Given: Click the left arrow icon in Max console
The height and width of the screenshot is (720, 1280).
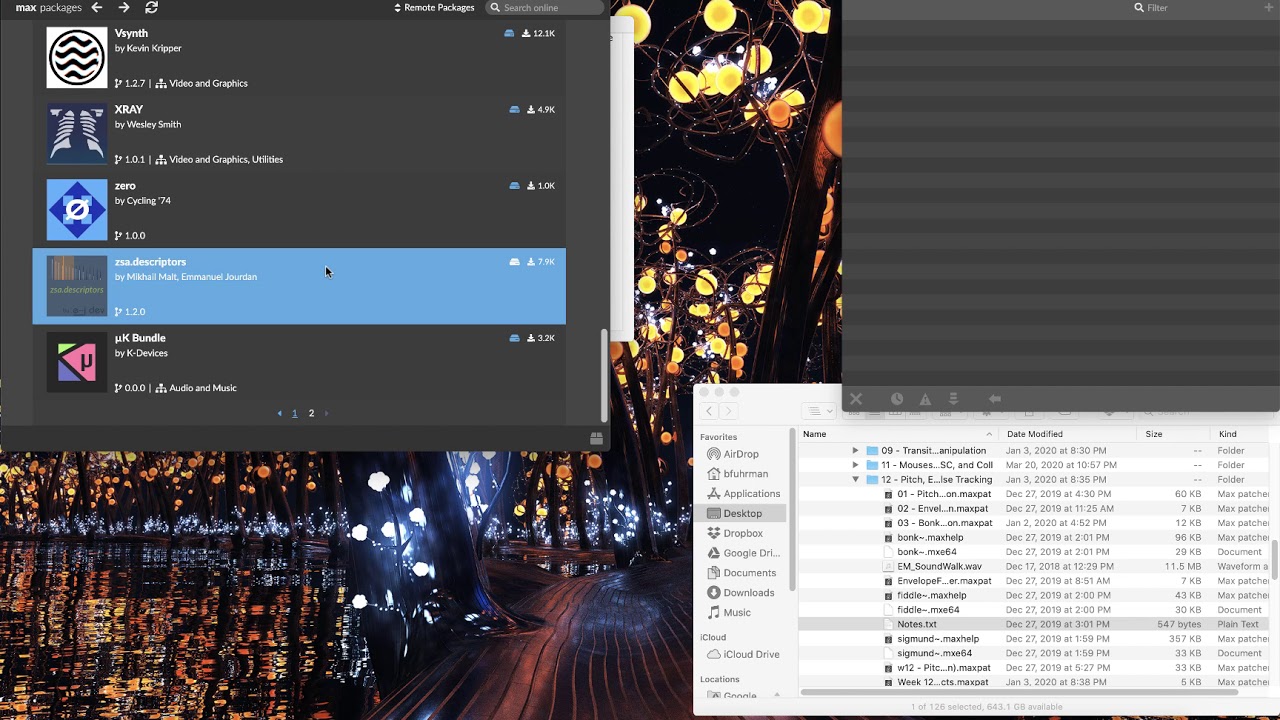Looking at the screenshot, I should 995,399.
